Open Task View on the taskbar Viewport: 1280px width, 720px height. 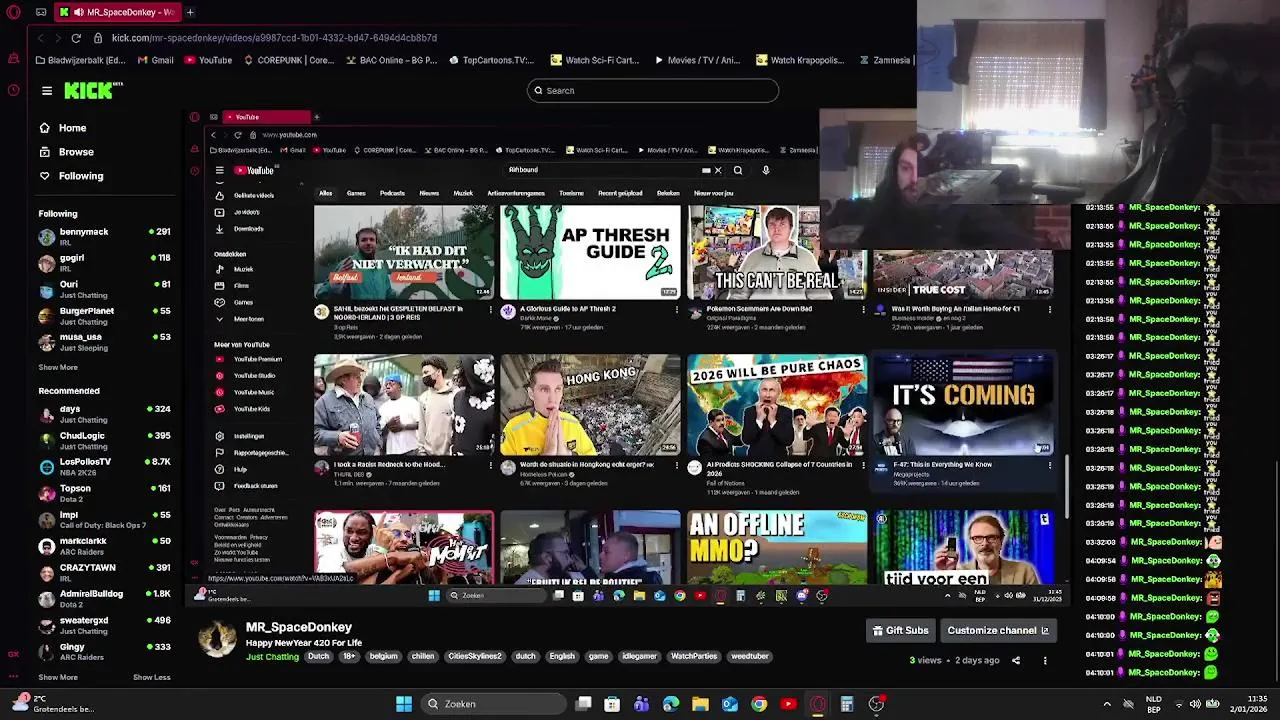tap(584, 704)
